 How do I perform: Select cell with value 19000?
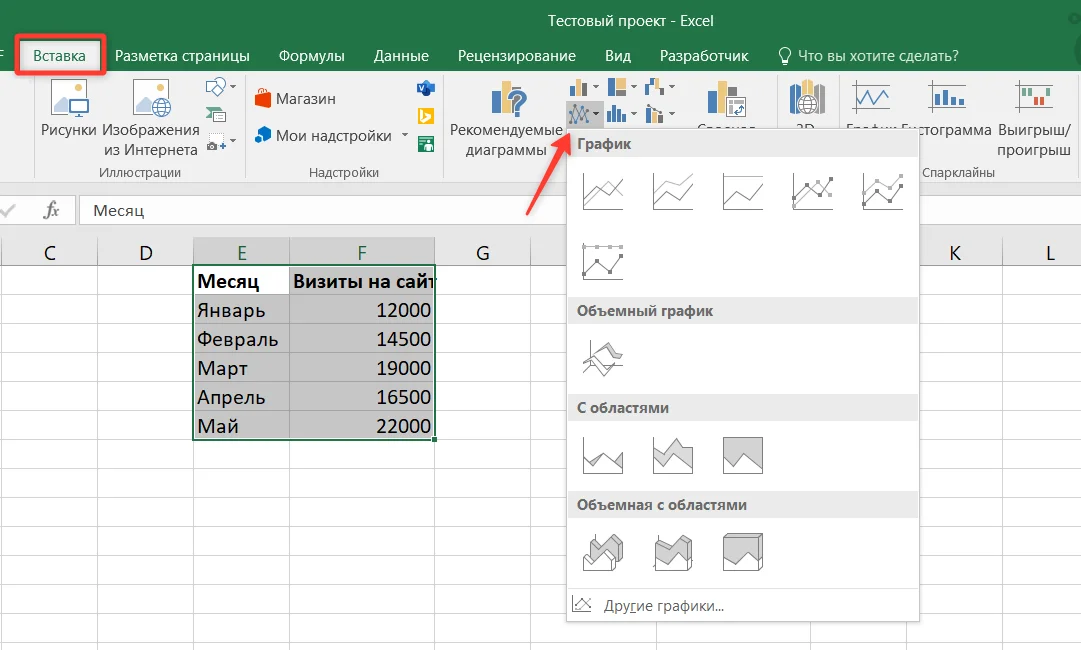pos(362,368)
